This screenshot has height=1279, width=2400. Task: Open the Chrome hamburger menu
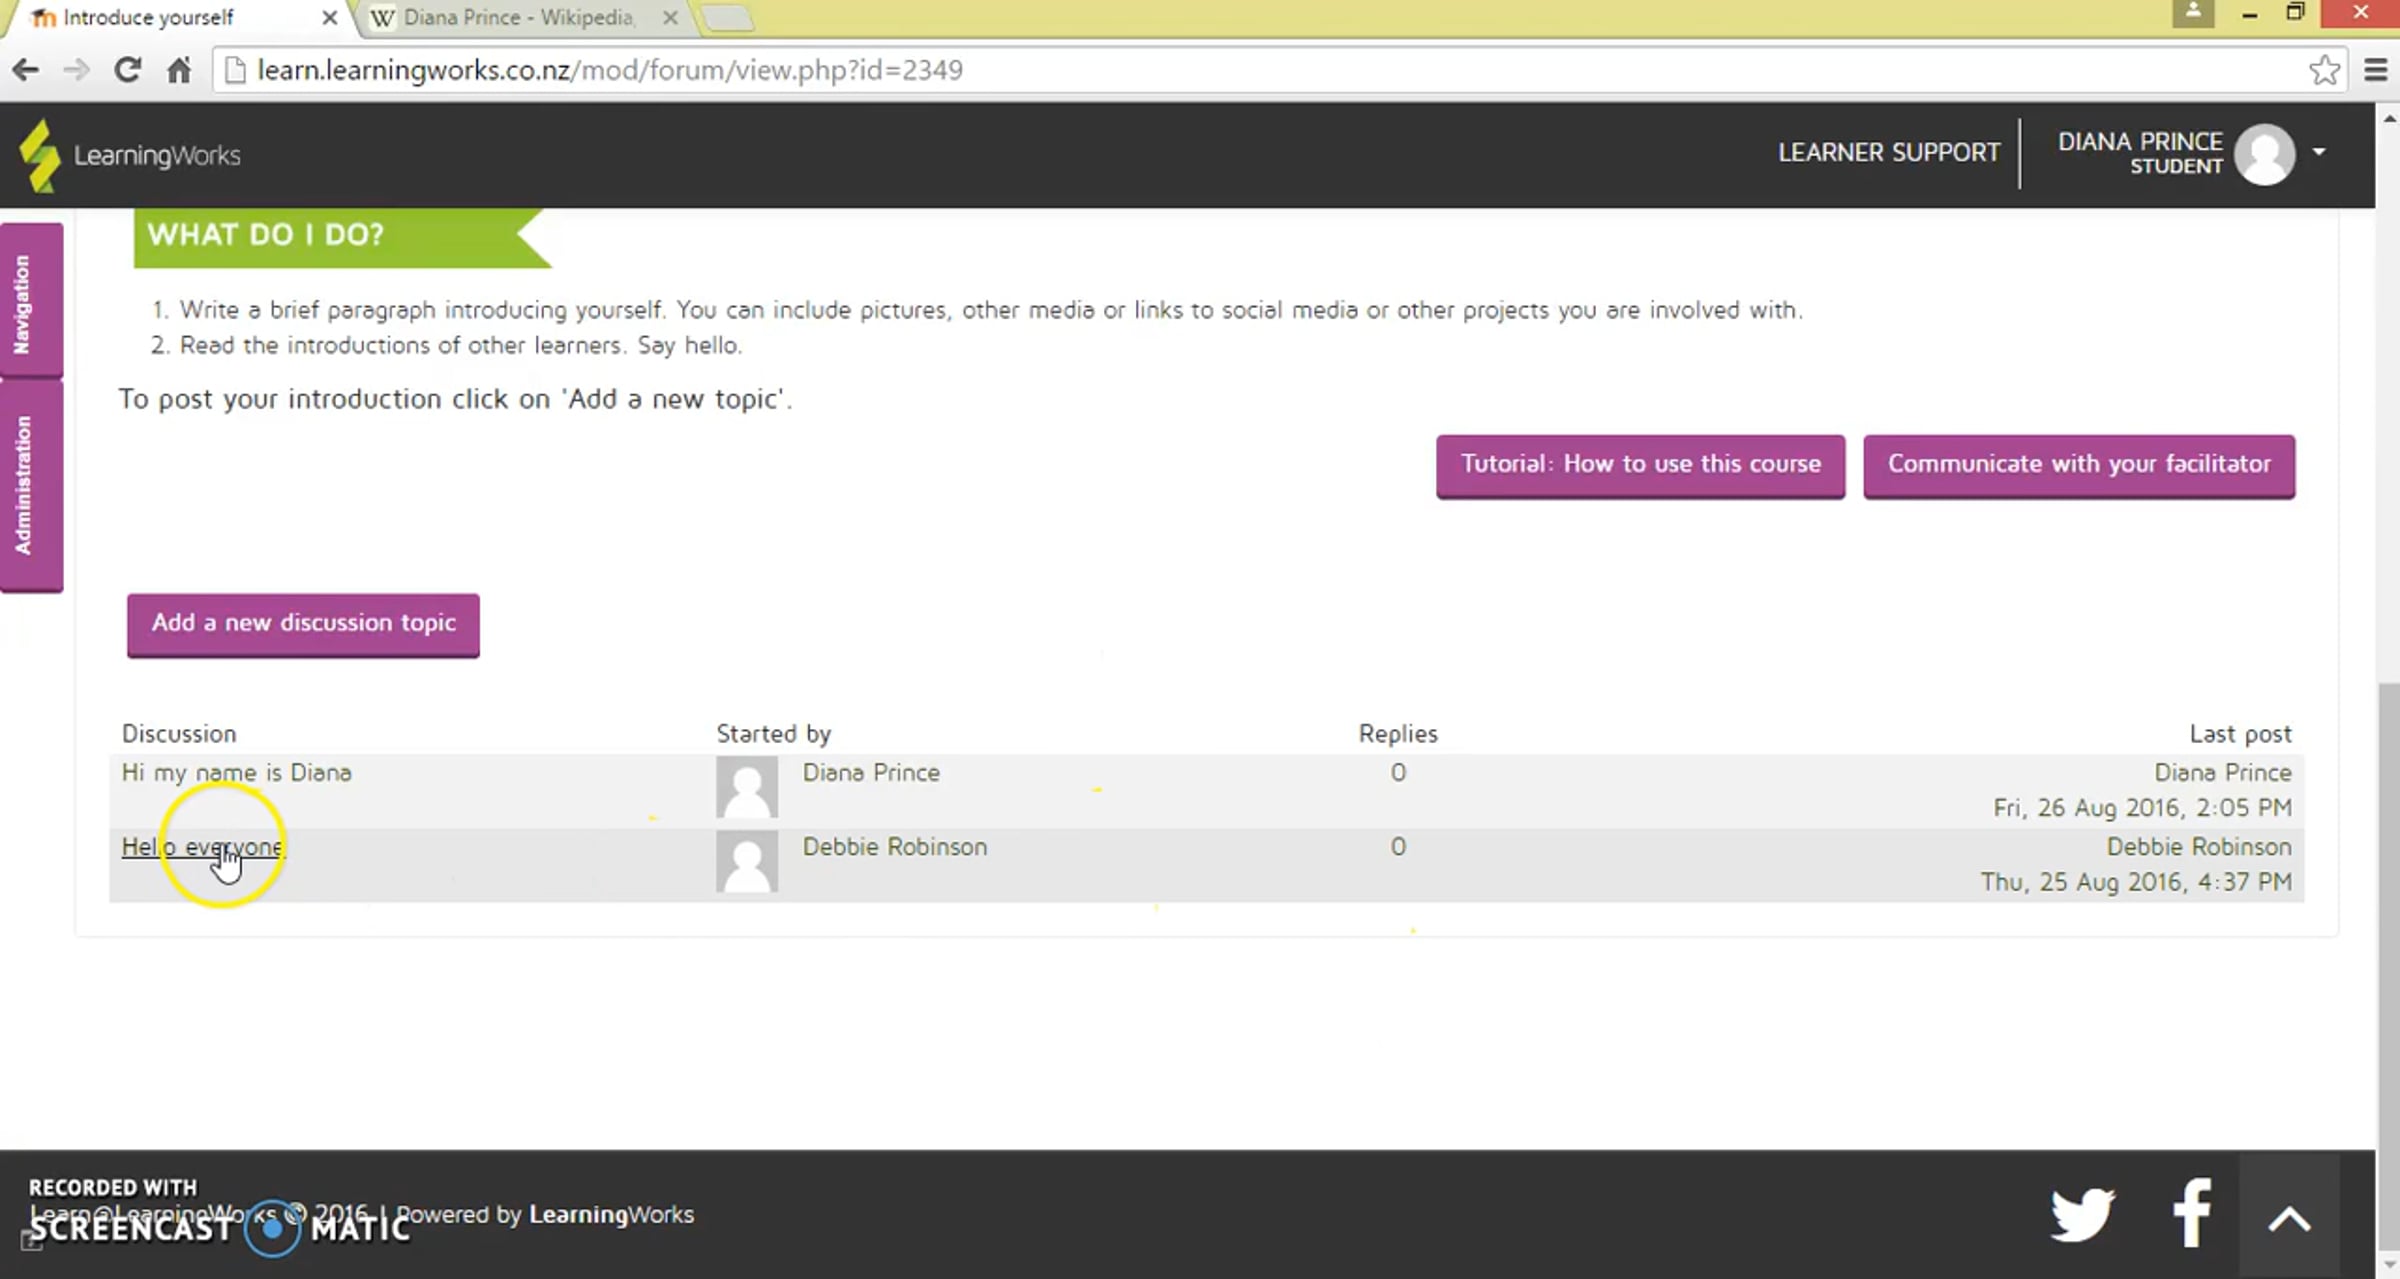(2376, 70)
